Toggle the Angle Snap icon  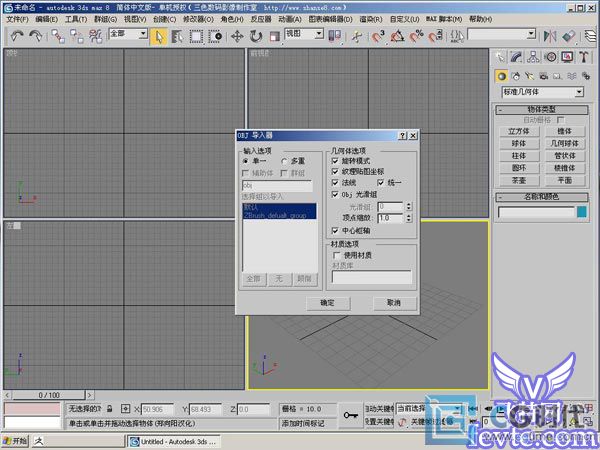(x=398, y=36)
